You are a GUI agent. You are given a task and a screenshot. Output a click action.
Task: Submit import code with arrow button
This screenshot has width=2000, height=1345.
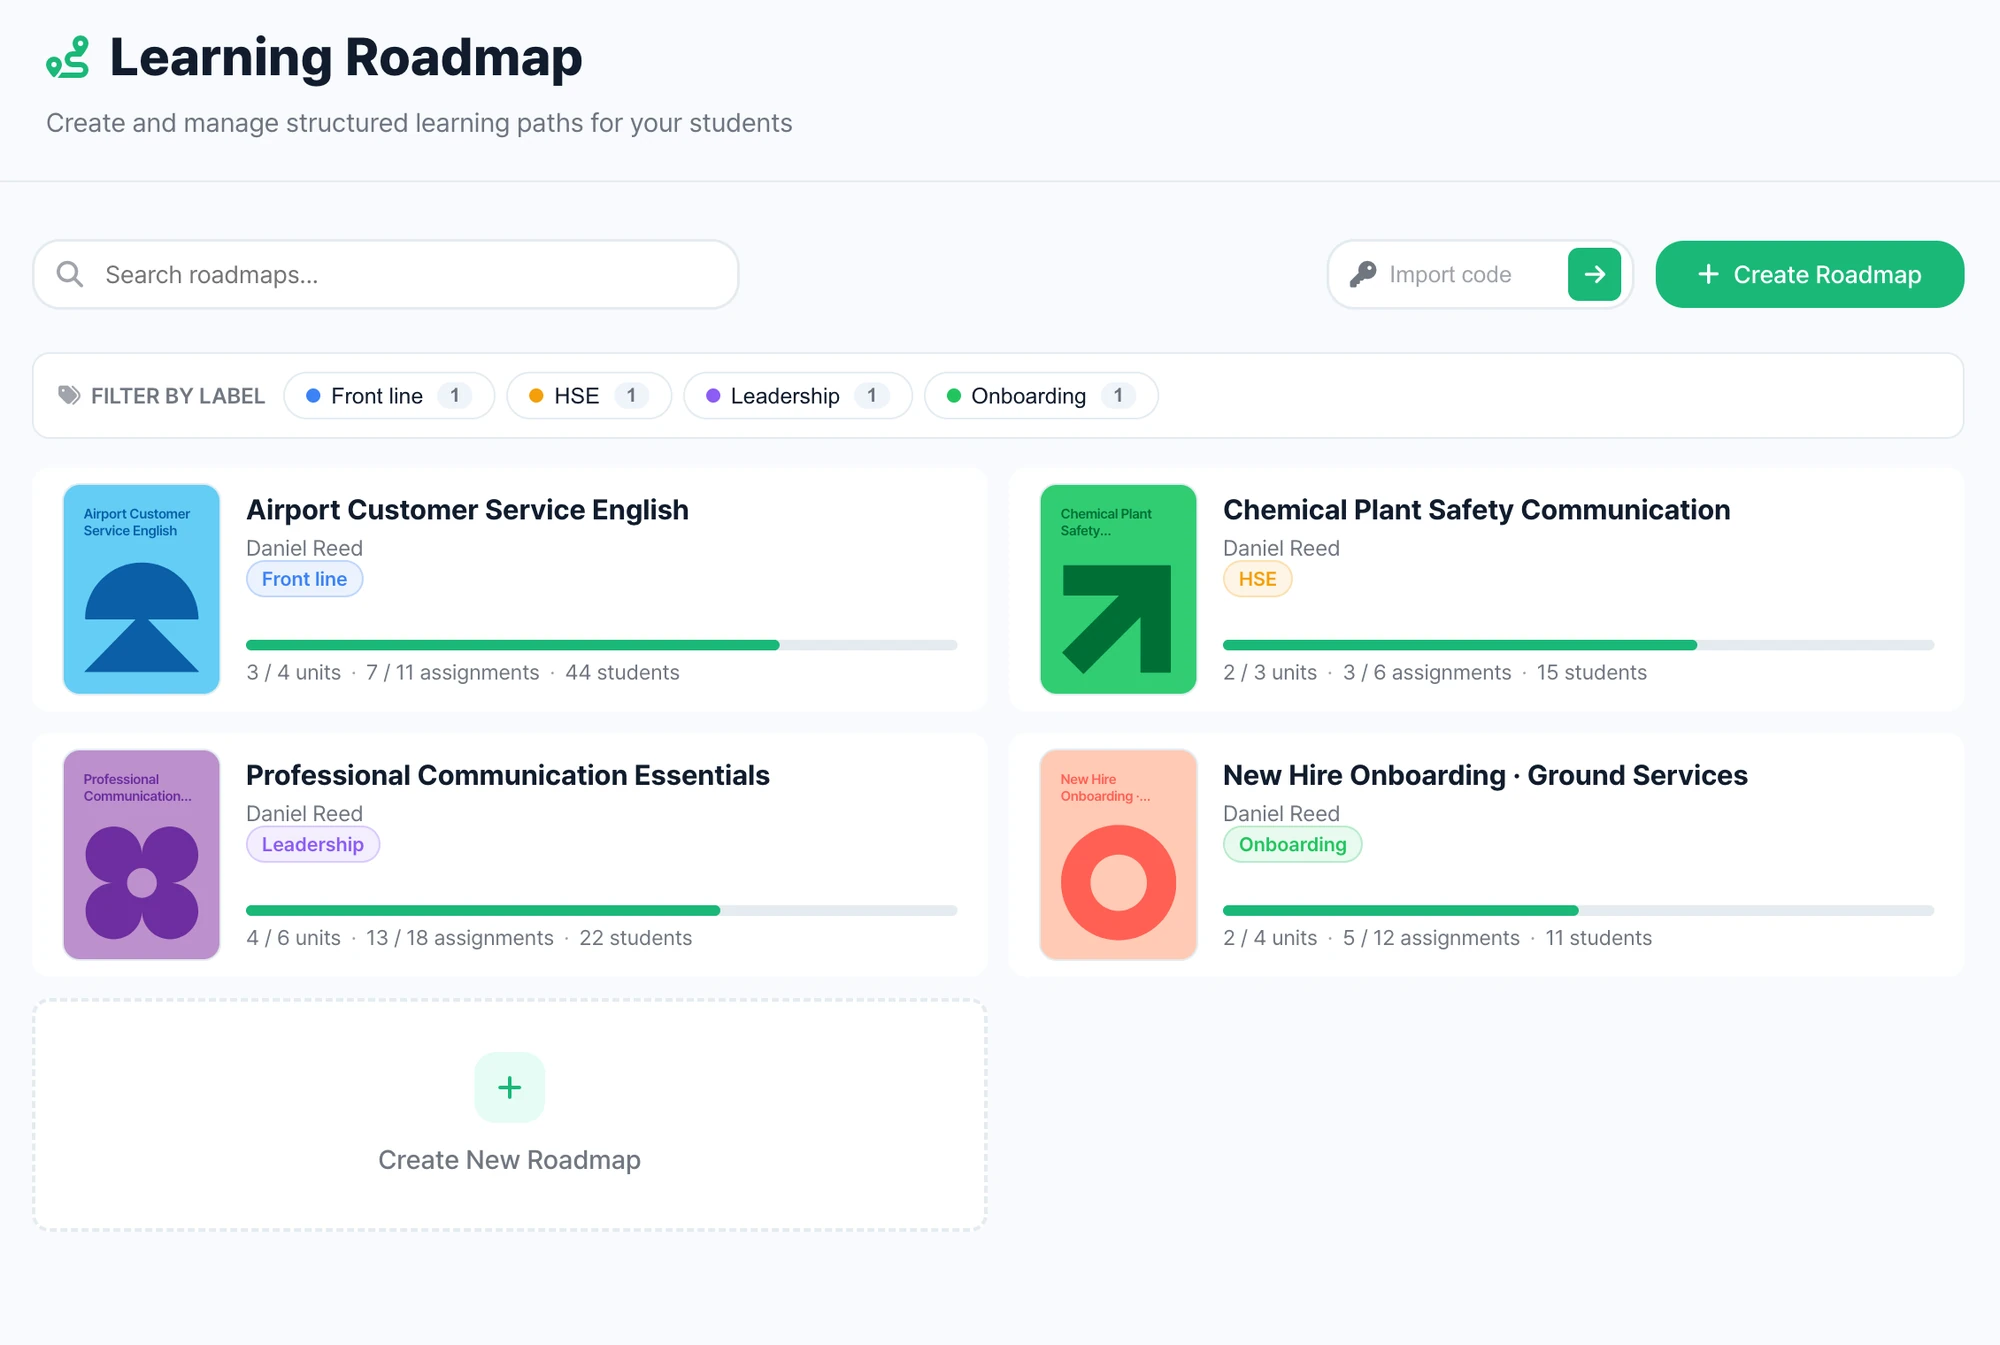[x=1594, y=274]
